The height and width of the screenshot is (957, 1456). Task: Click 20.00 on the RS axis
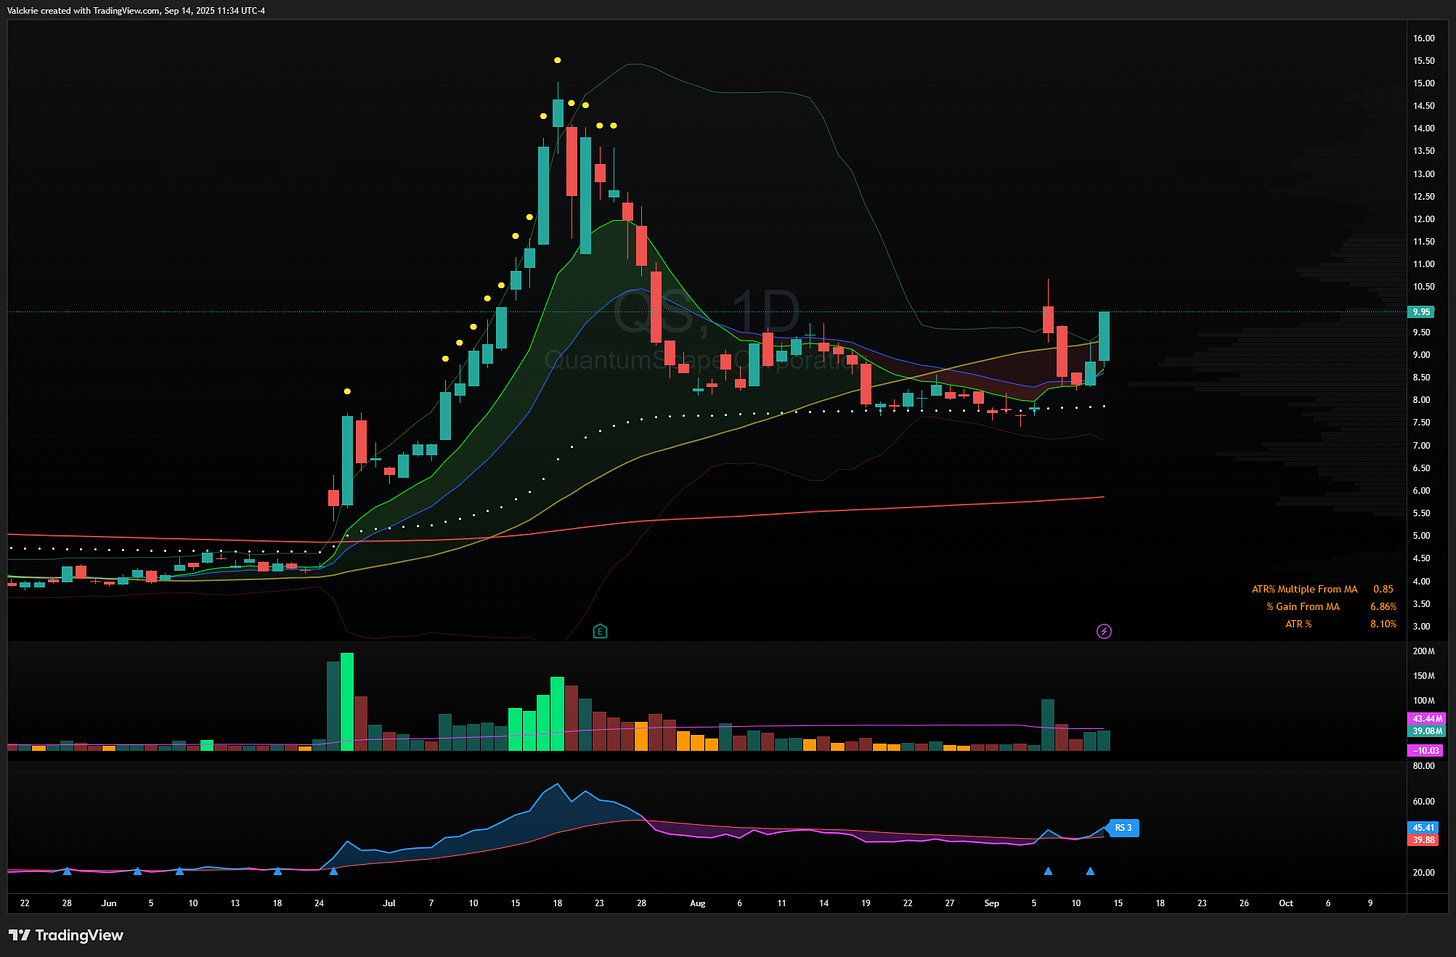(1423, 873)
